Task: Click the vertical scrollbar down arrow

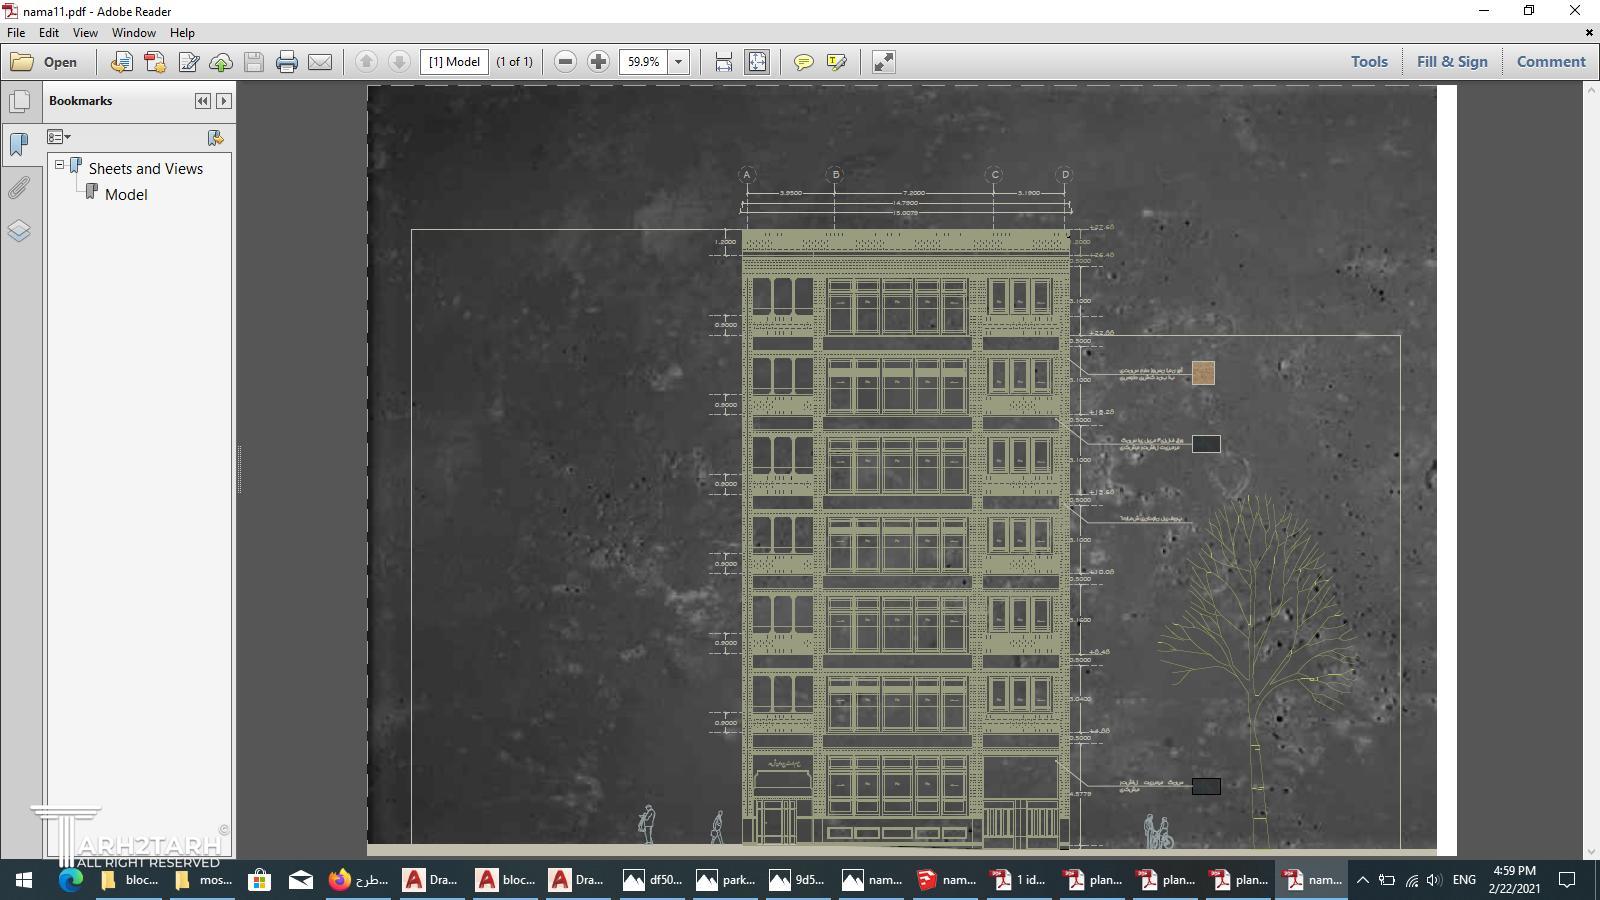Action: click(1590, 851)
